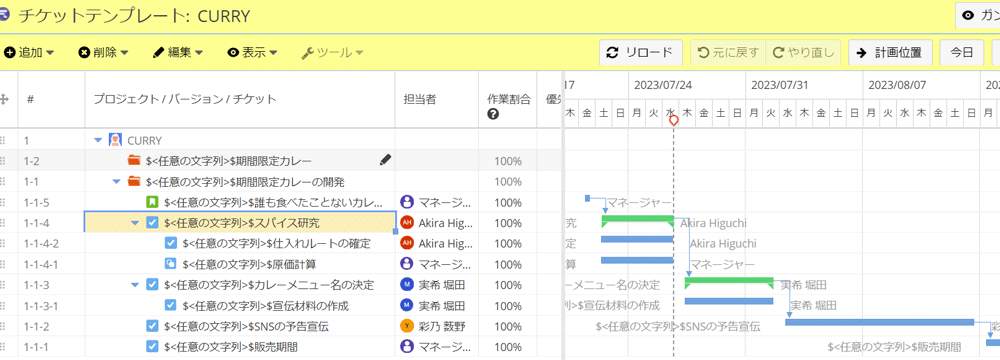Click the pencil edit icon on row 1-2
The image size is (1000, 360).
(385, 160)
